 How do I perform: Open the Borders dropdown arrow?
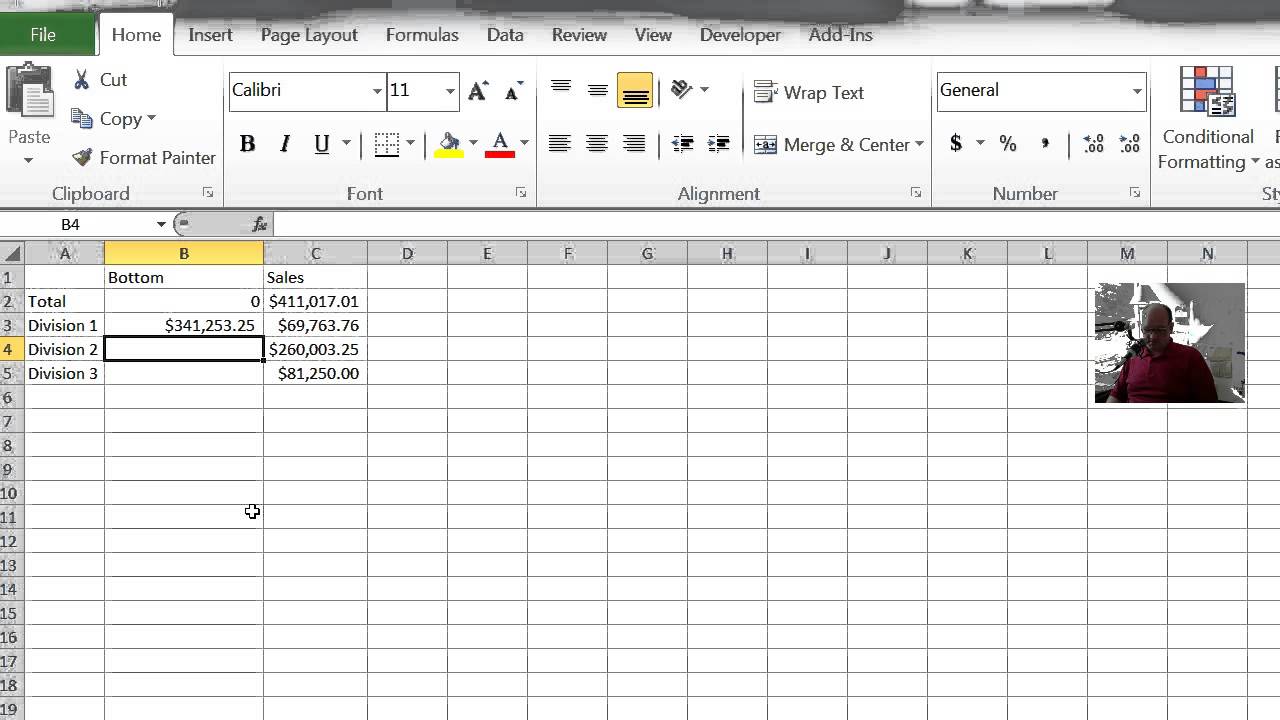[x=410, y=144]
